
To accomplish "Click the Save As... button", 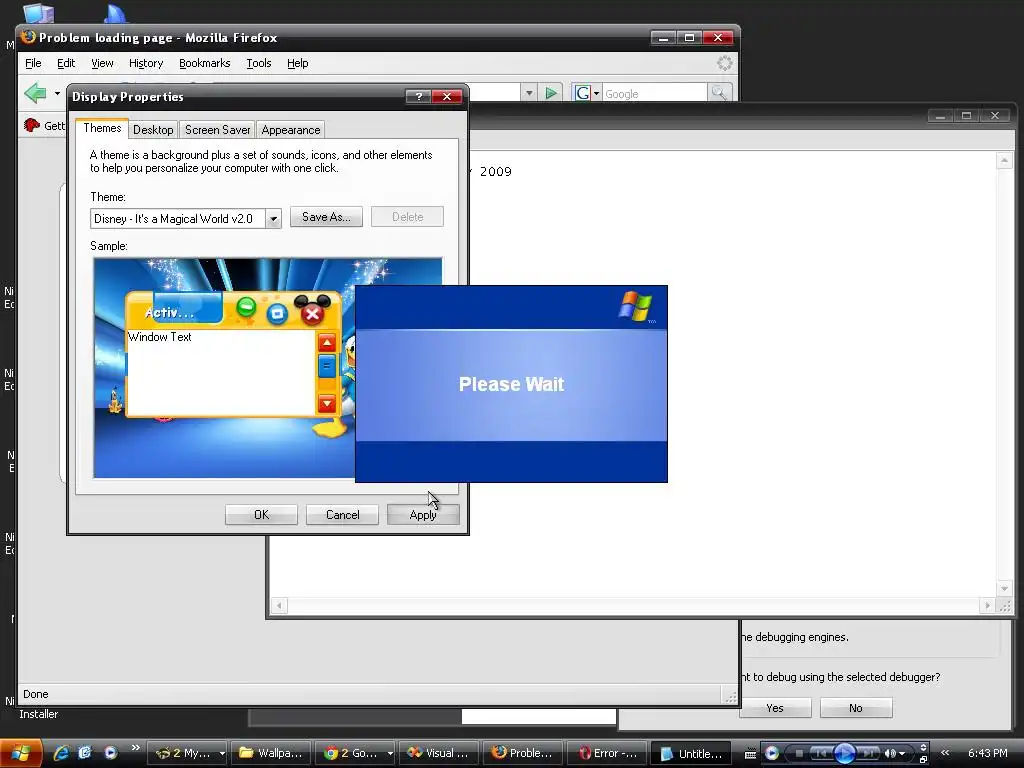I will [x=326, y=217].
